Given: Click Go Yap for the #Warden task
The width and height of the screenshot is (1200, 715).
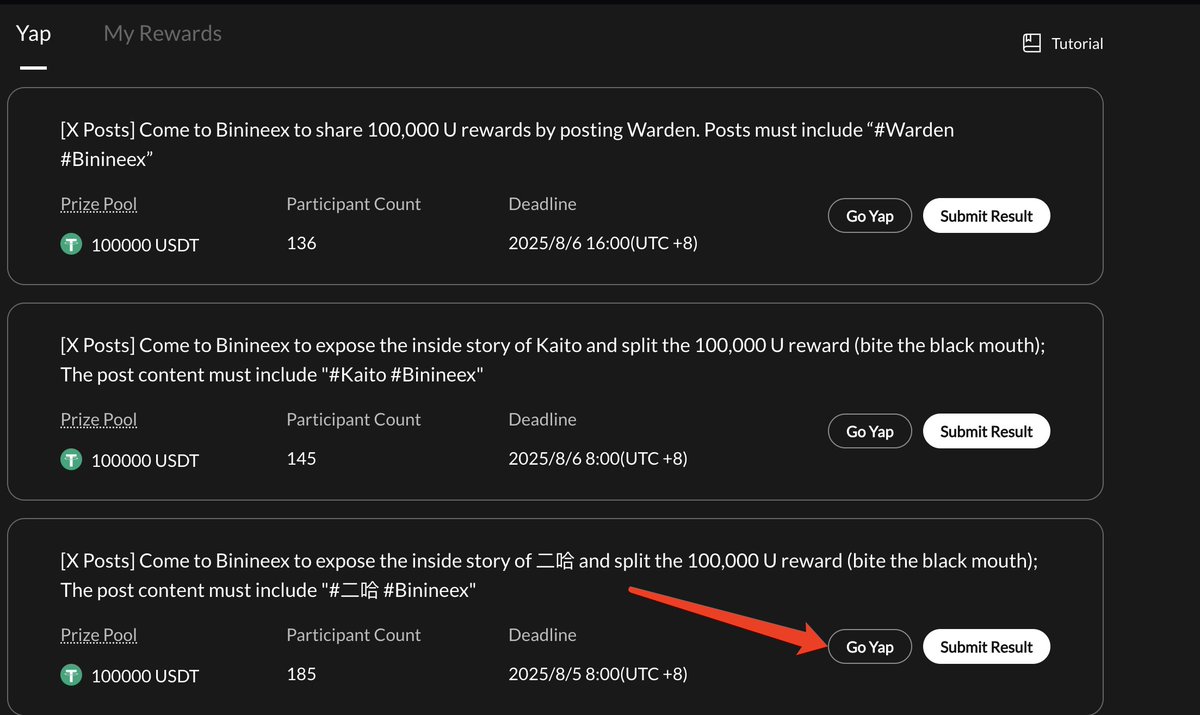Looking at the screenshot, I should pyautogui.click(x=870, y=216).
